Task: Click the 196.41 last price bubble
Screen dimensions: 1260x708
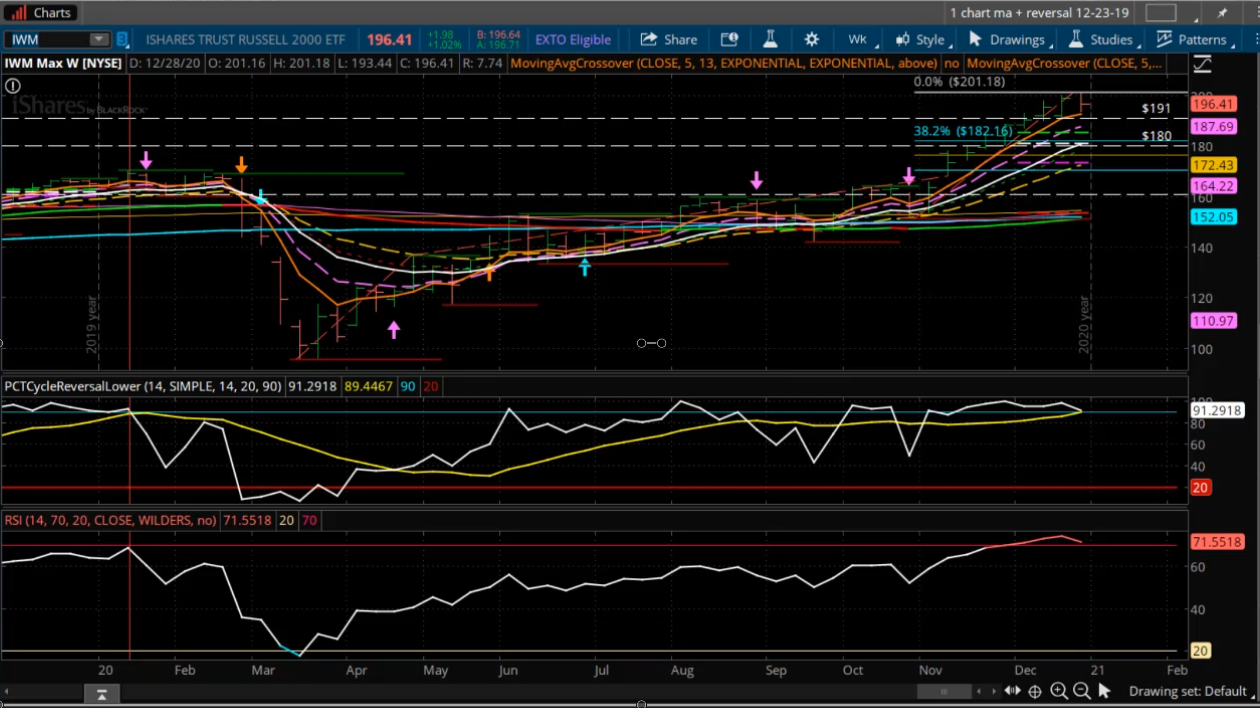Action: 1214,104
